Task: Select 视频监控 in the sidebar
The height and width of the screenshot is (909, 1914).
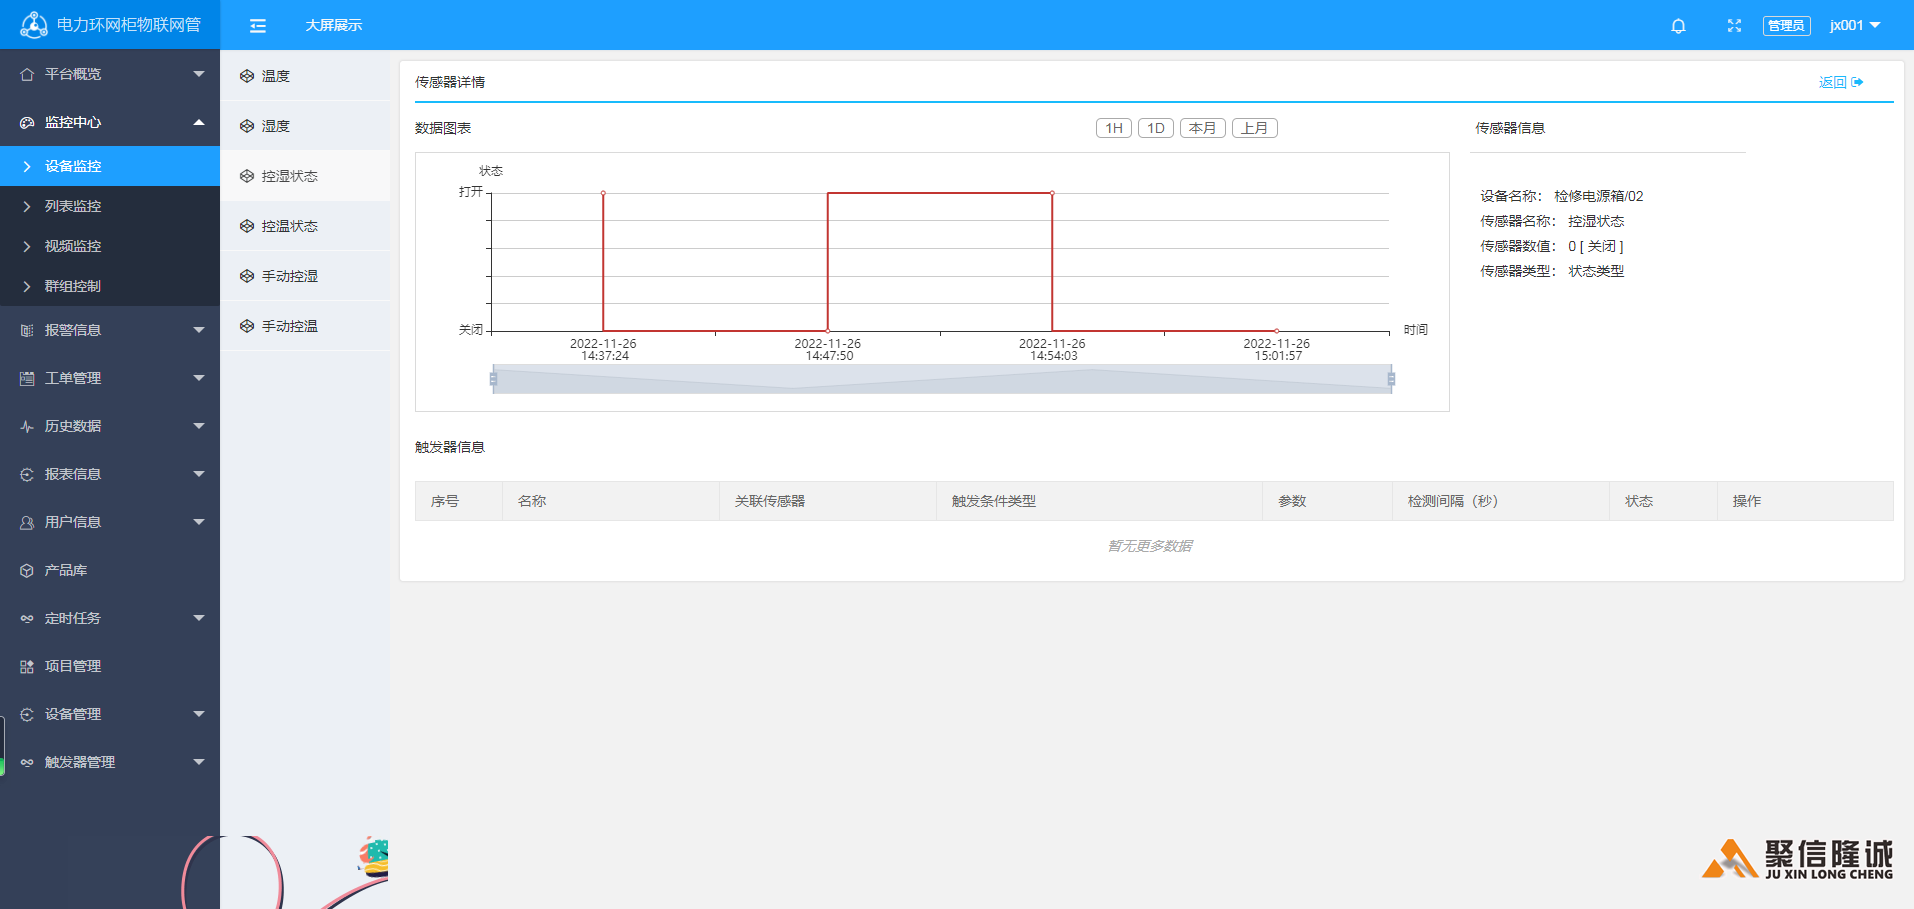Action: (73, 246)
